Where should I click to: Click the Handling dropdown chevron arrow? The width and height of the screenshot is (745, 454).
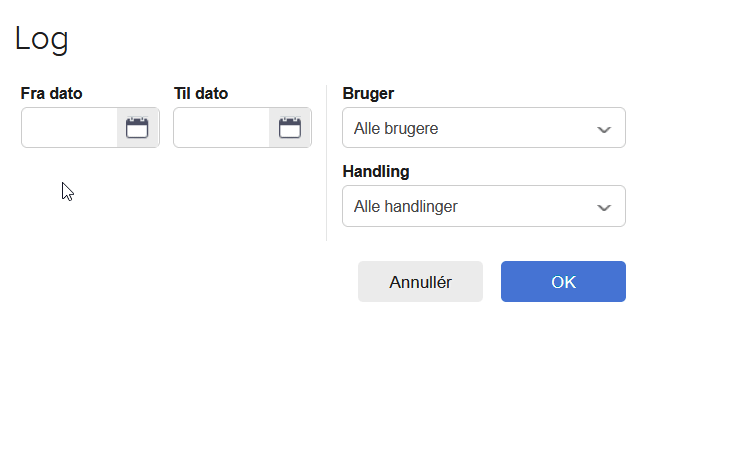point(604,208)
